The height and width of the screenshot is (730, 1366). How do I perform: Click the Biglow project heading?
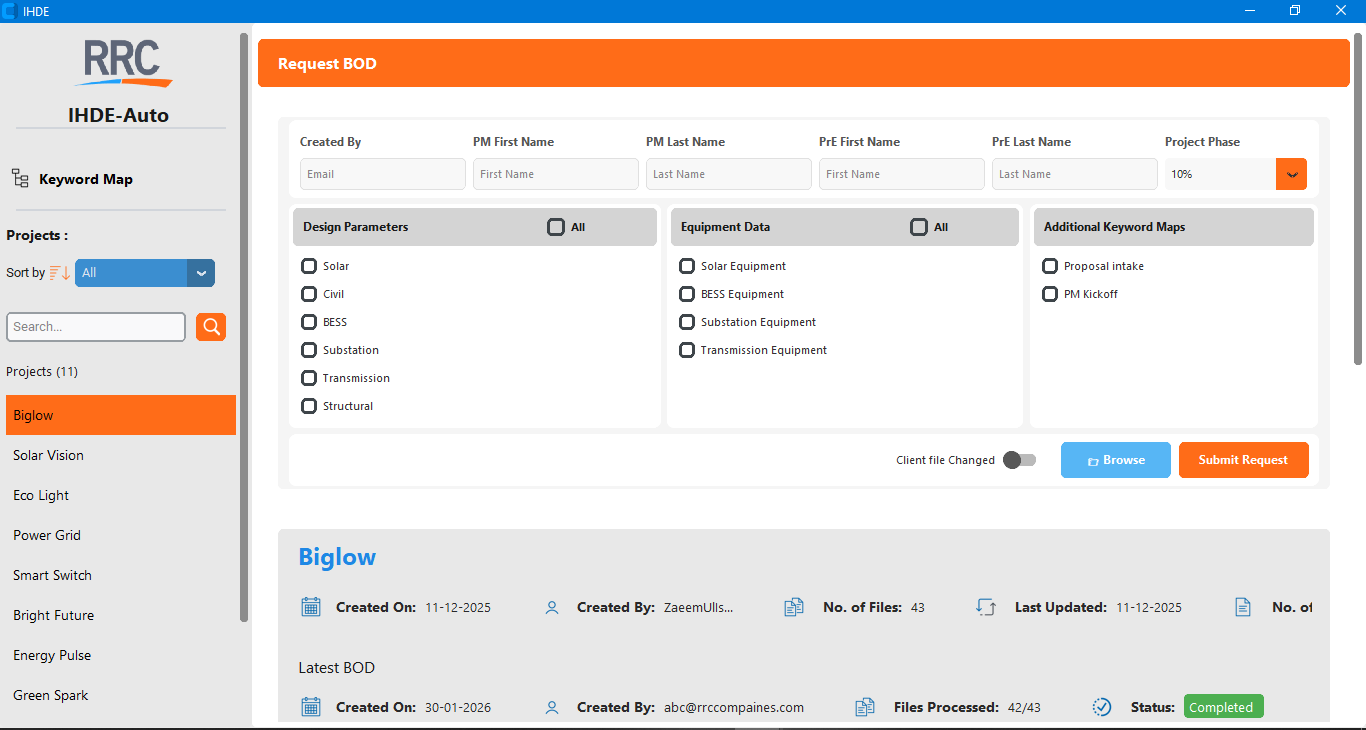tap(337, 557)
